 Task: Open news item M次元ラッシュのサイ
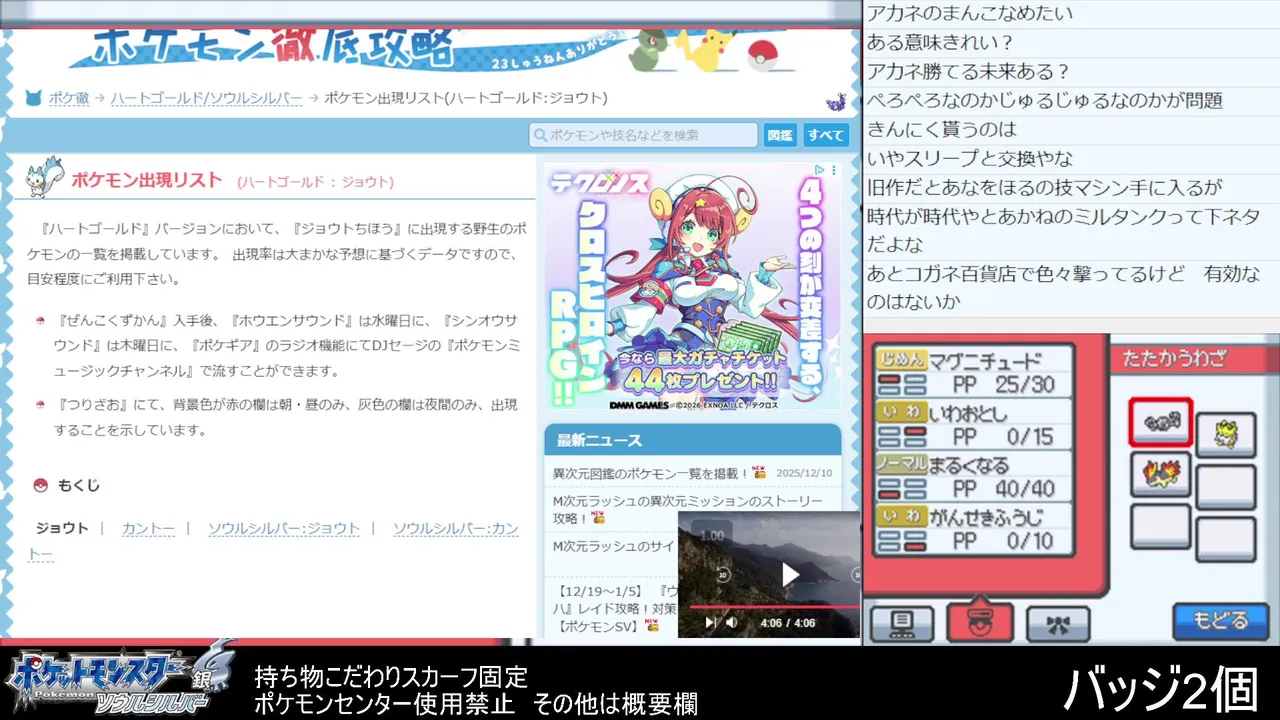point(614,546)
